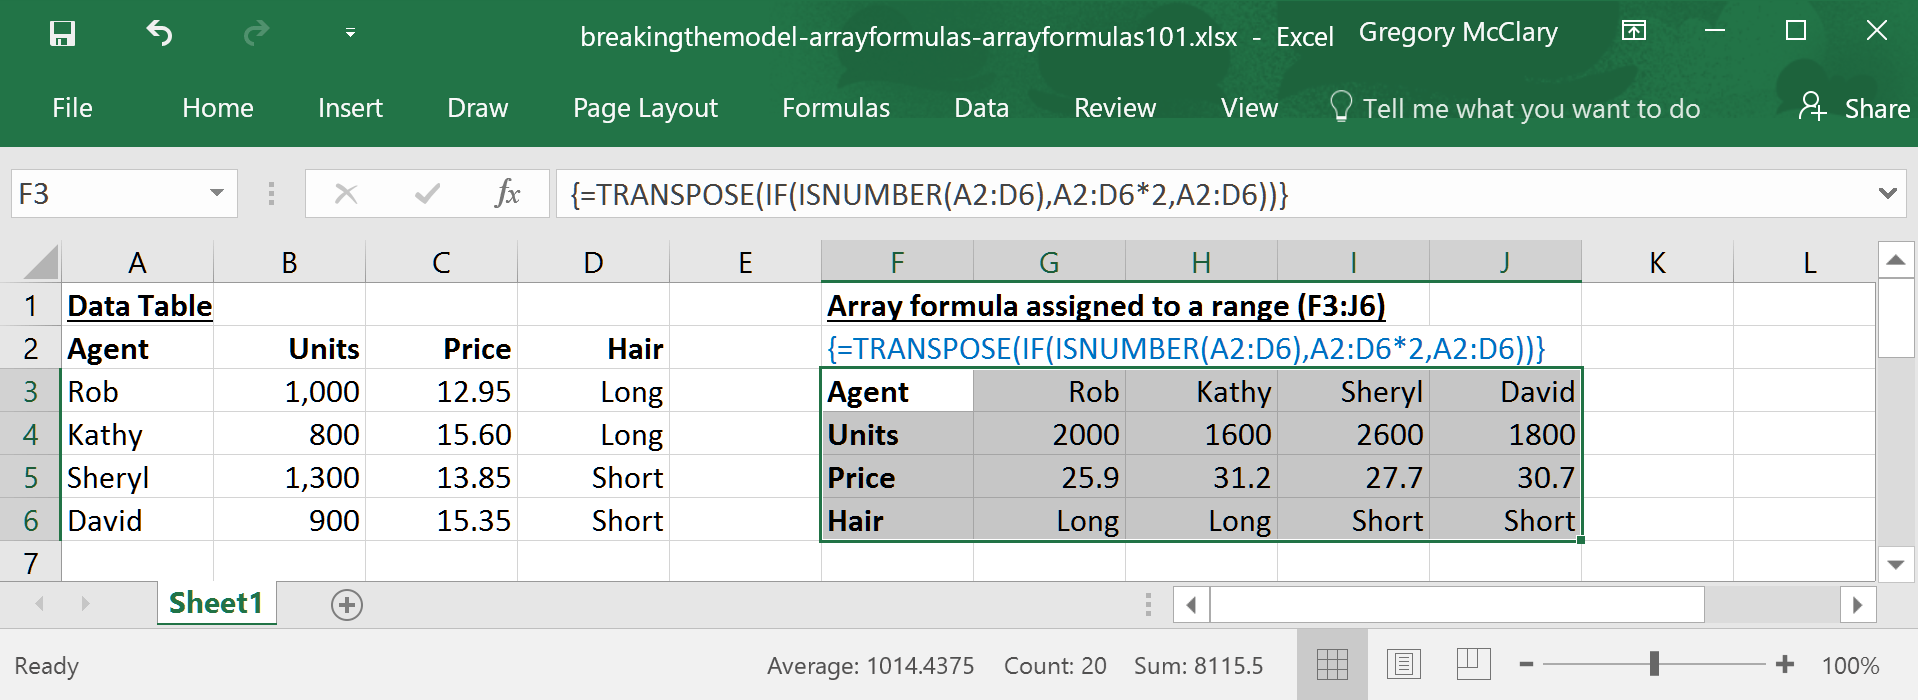1918x700 pixels.
Task: Open Ribbon Display Options icon
Action: (x=1633, y=31)
